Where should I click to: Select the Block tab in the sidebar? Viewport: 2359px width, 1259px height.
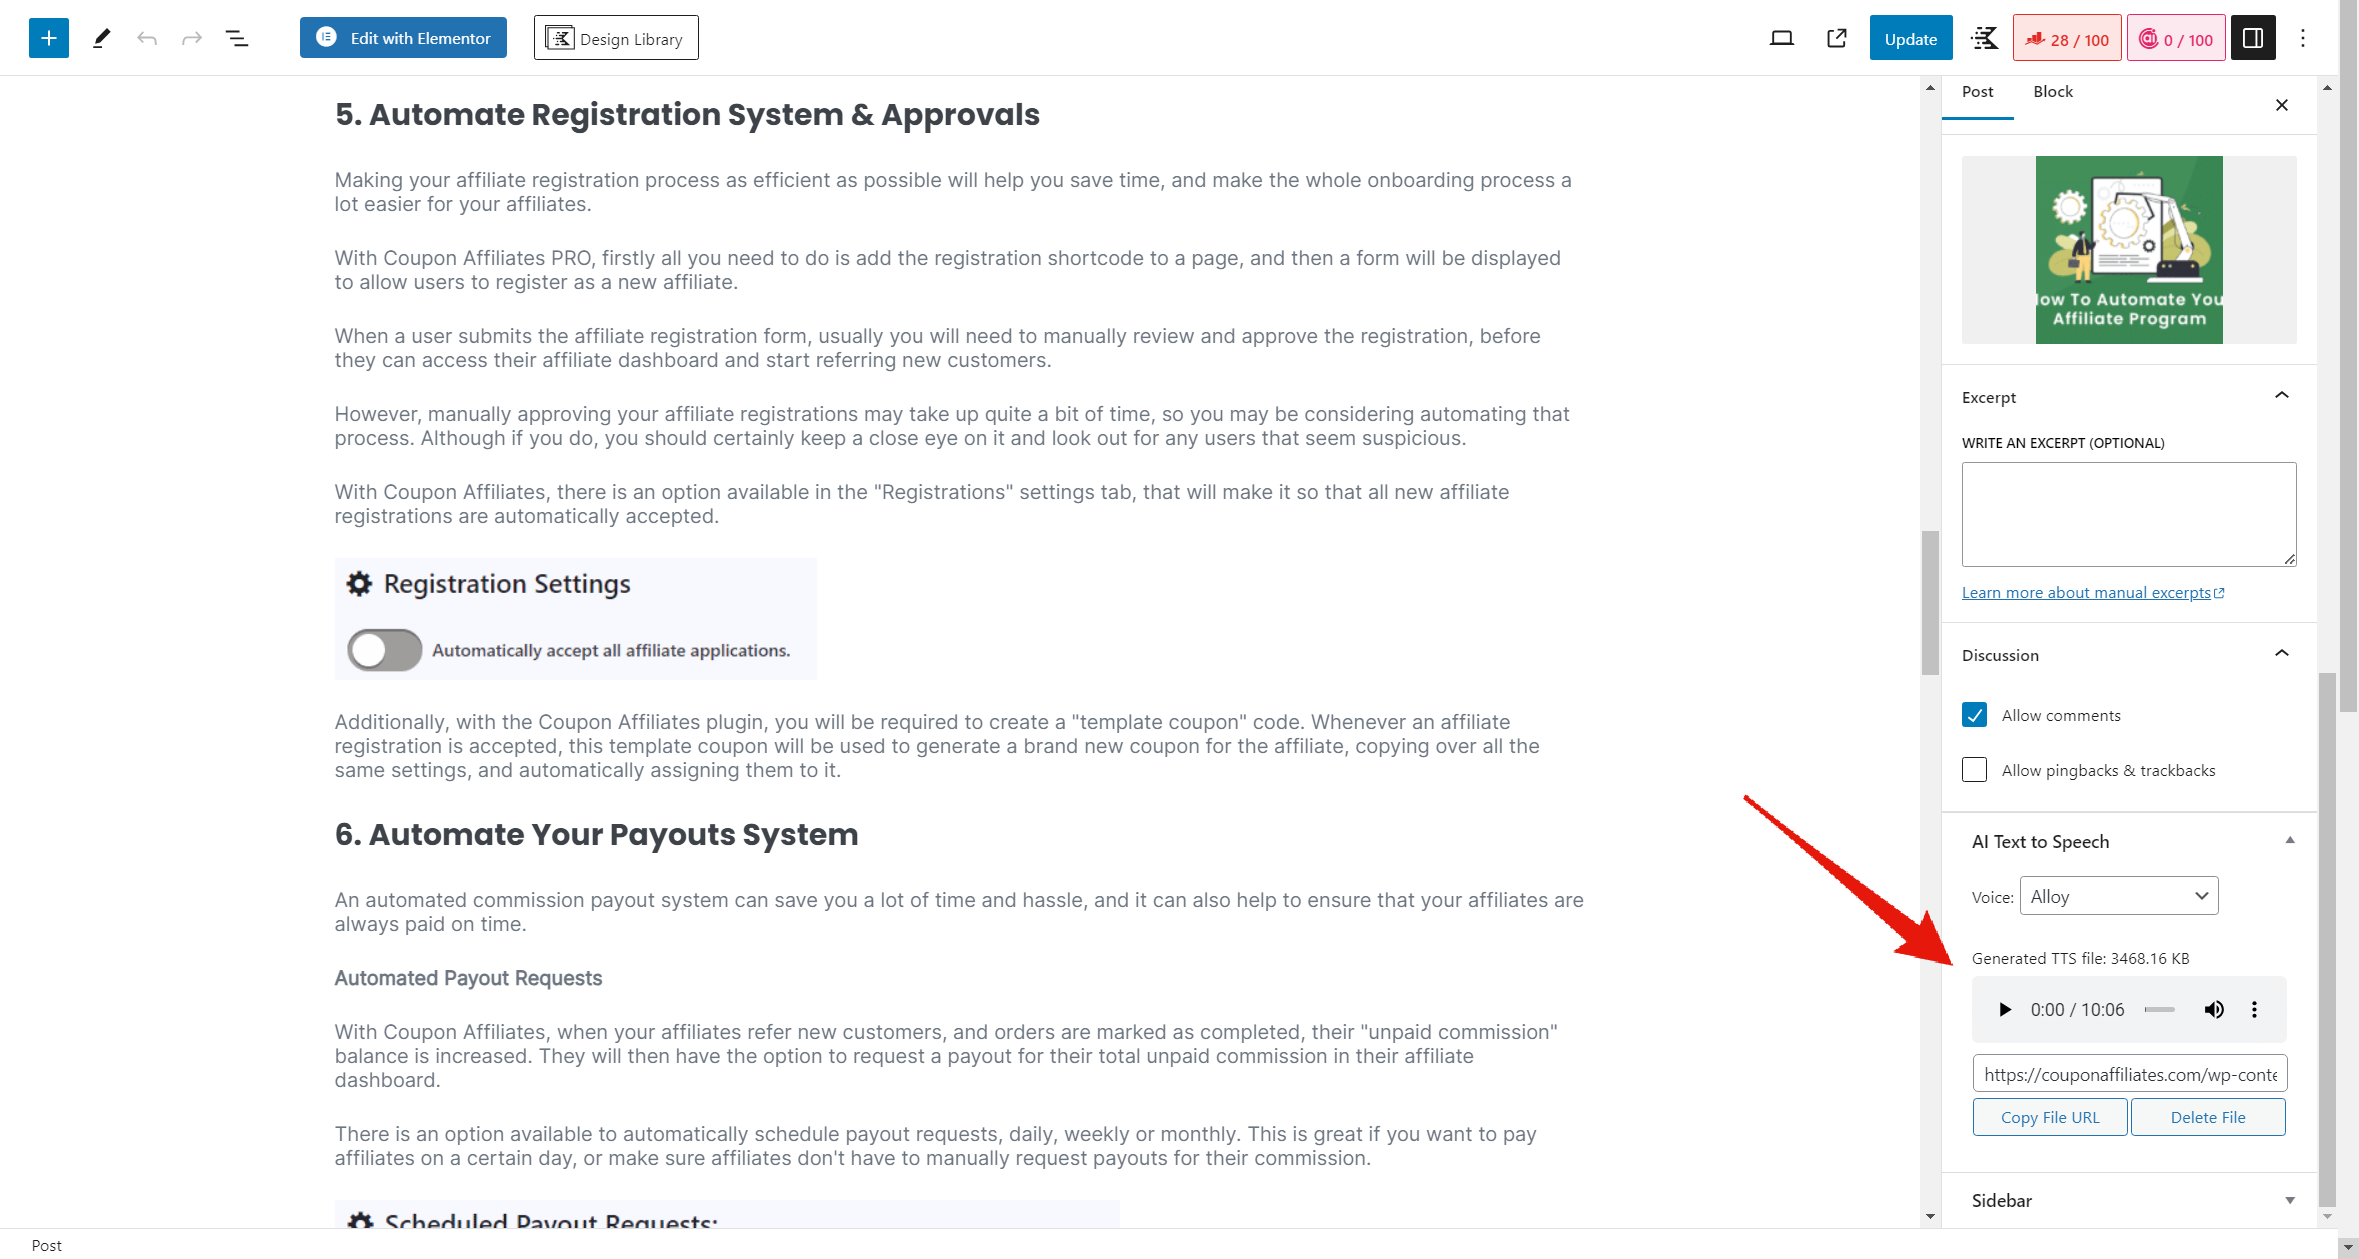[2053, 90]
